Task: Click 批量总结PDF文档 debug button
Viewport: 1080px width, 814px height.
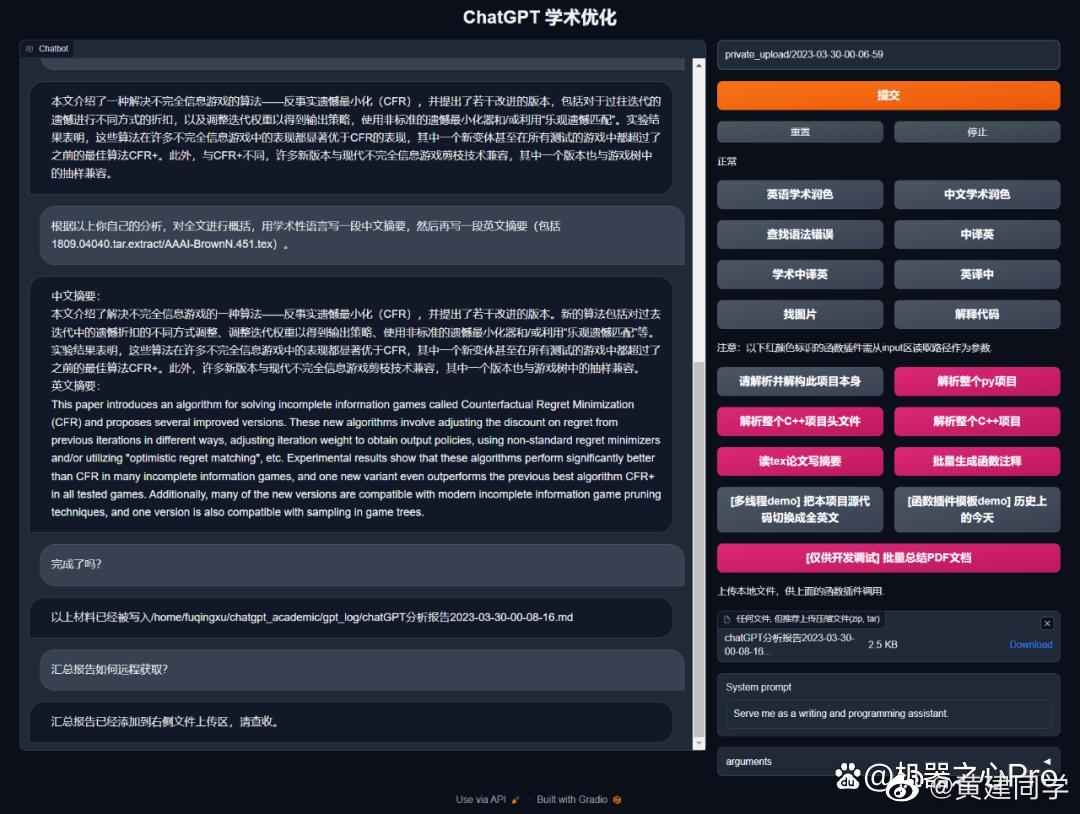Action: click(x=888, y=557)
